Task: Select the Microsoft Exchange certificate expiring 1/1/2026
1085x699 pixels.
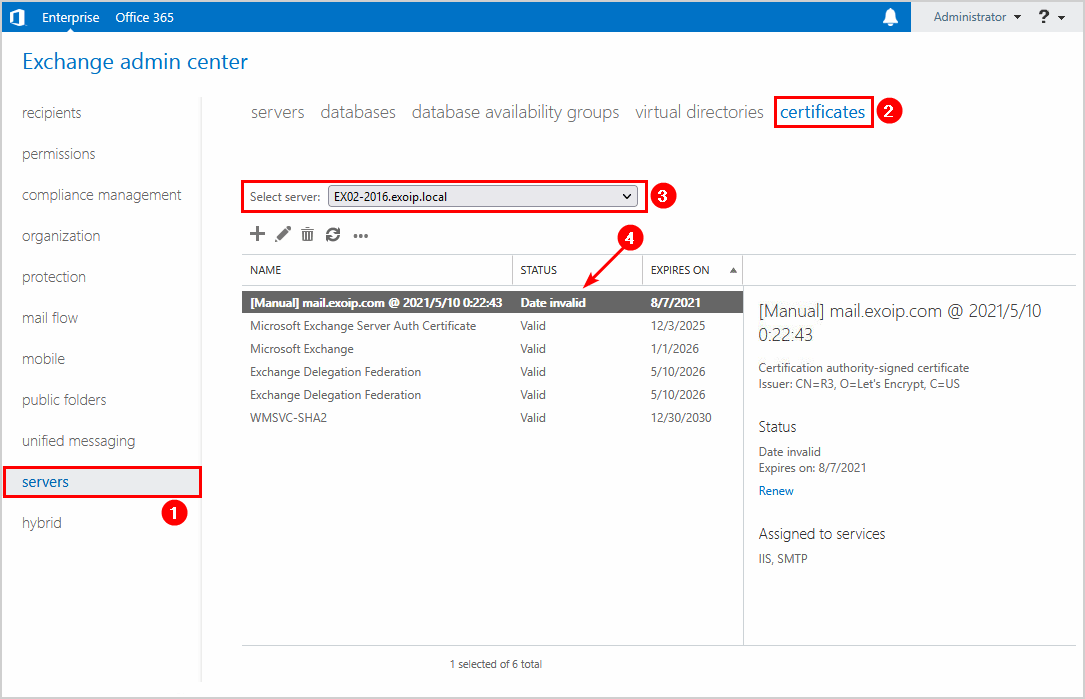Action: (492, 349)
